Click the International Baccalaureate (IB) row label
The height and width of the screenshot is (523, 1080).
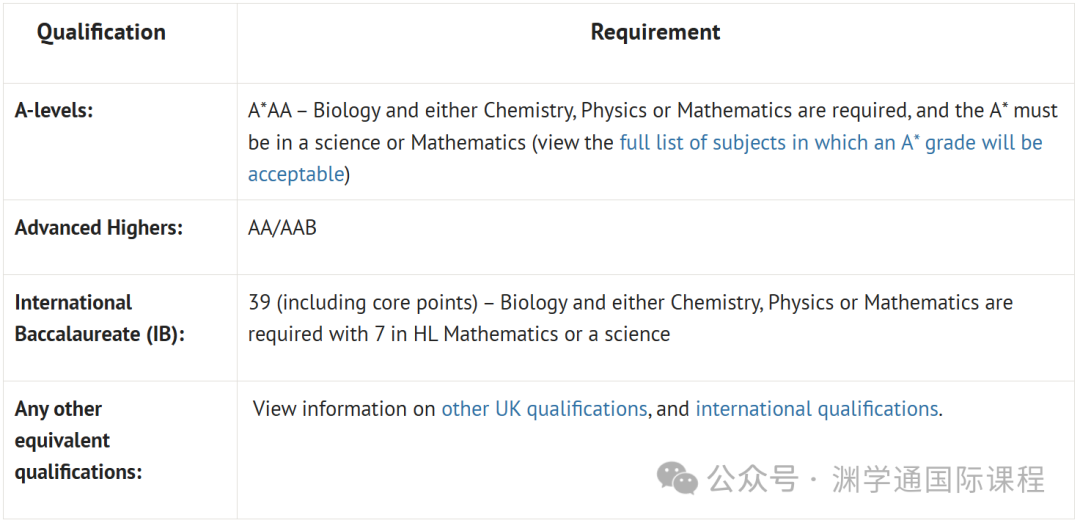coord(100,318)
